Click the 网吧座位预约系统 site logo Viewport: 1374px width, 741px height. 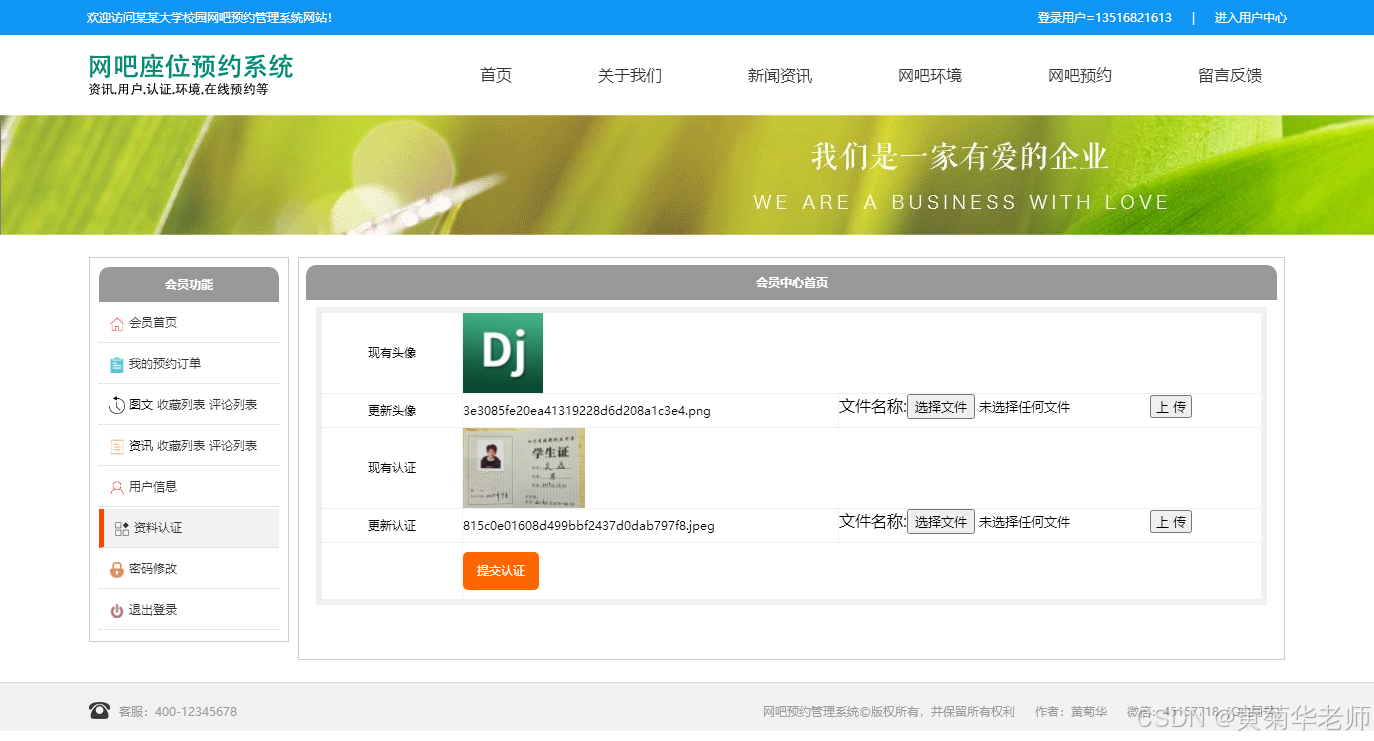click(190, 66)
